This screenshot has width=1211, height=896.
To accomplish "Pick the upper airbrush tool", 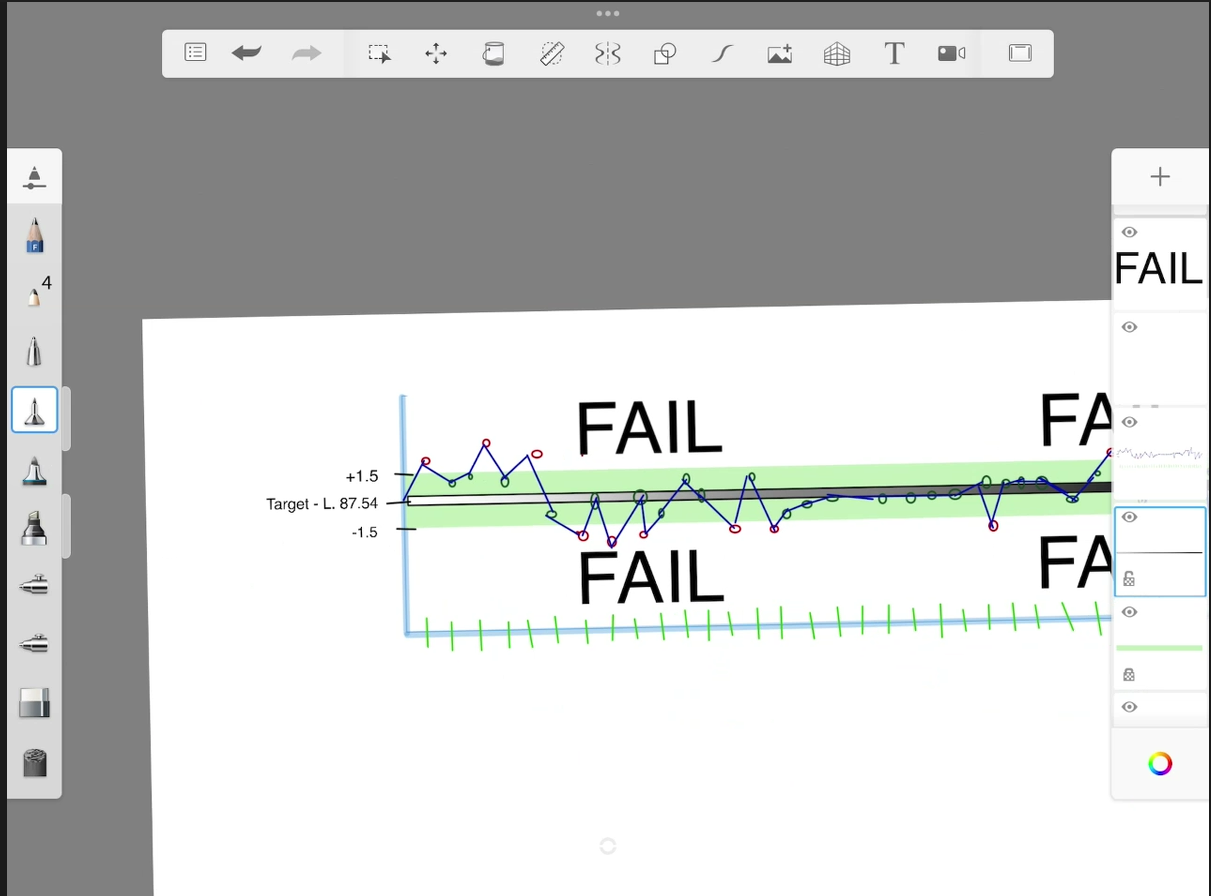I will coord(35,586).
